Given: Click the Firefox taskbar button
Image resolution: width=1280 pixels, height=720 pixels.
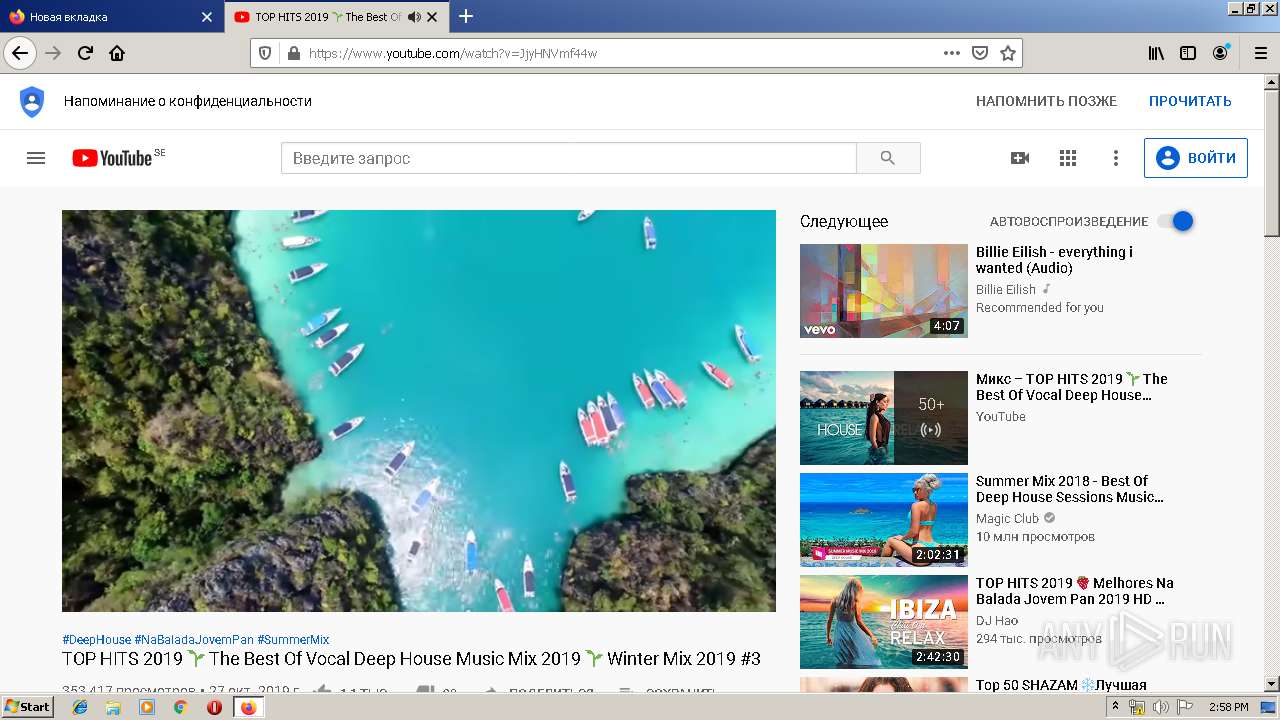Looking at the screenshot, I should (x=248, y=707).
